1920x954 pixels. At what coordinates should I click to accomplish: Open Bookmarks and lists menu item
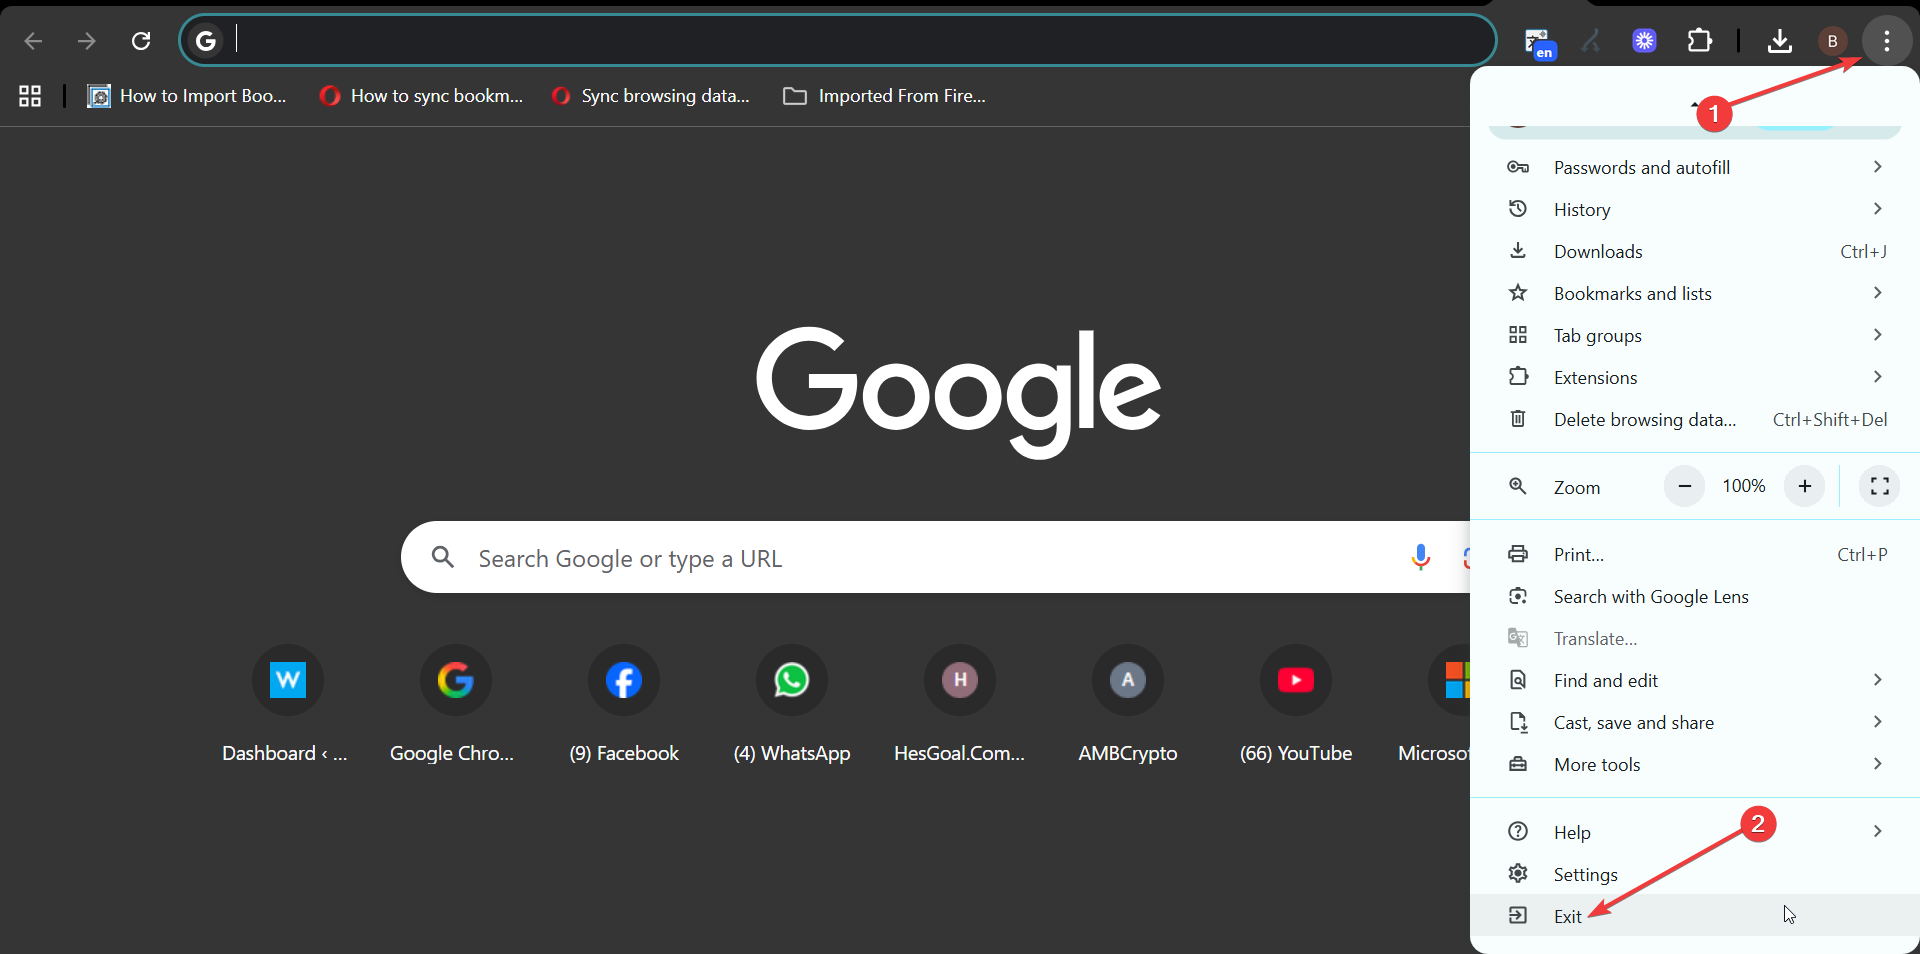(x=1695, y=294)
